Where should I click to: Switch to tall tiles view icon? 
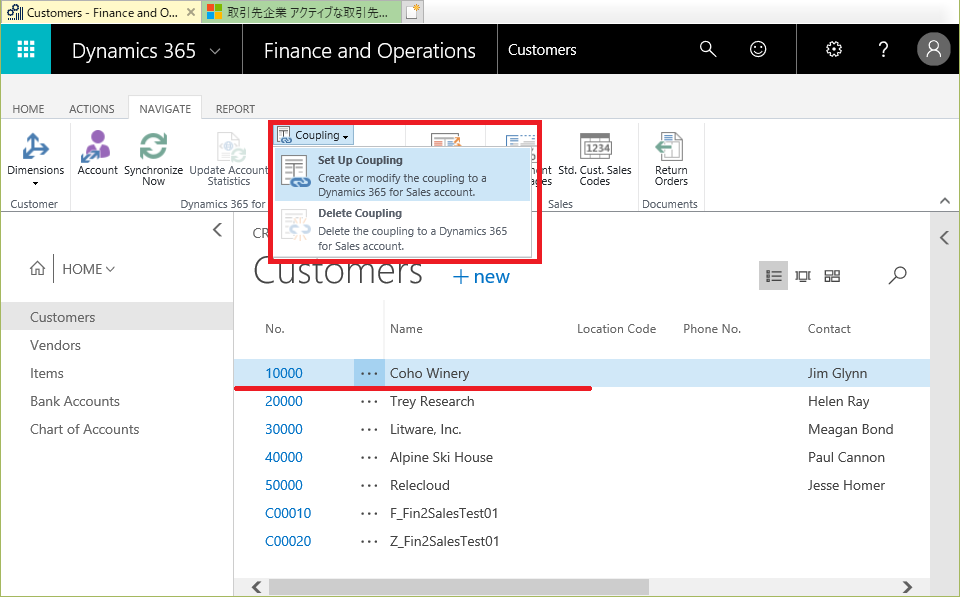pyautogui.click(x=803, y=276)
